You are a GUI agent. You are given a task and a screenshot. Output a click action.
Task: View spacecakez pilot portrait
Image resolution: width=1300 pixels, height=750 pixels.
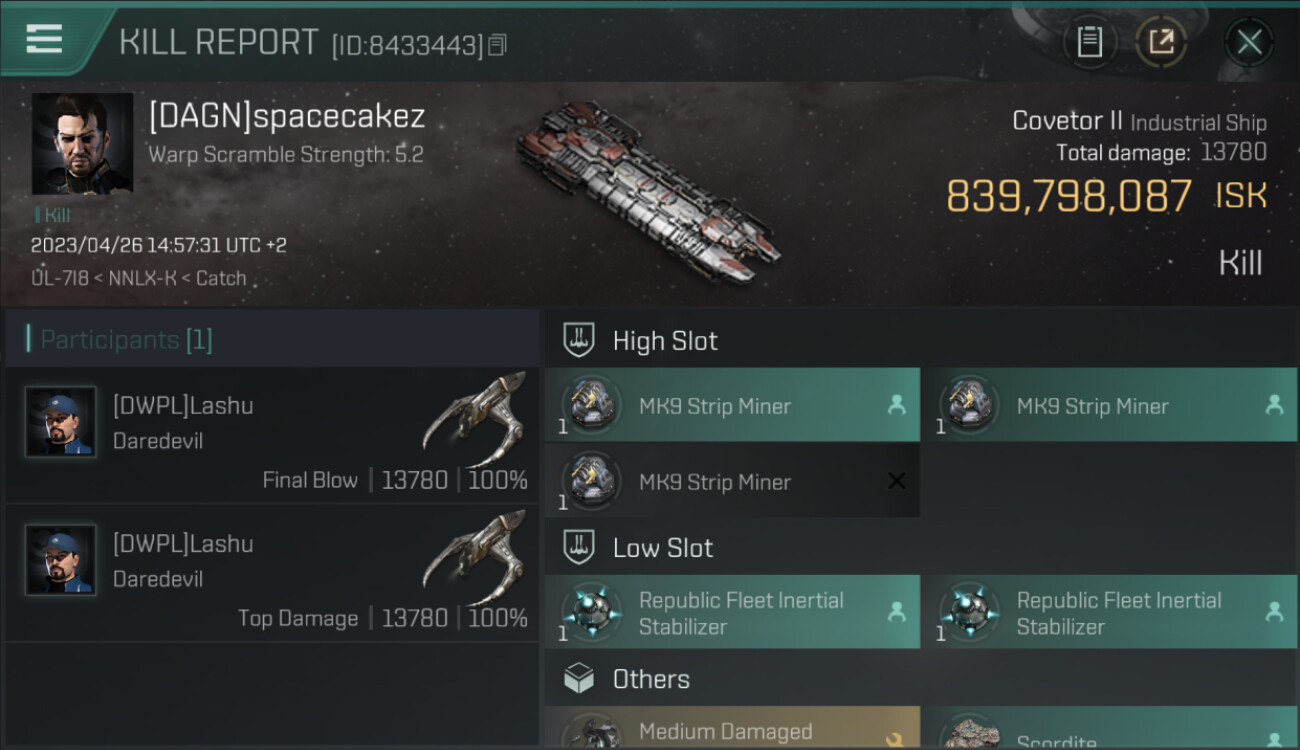[x=82, y=144]
